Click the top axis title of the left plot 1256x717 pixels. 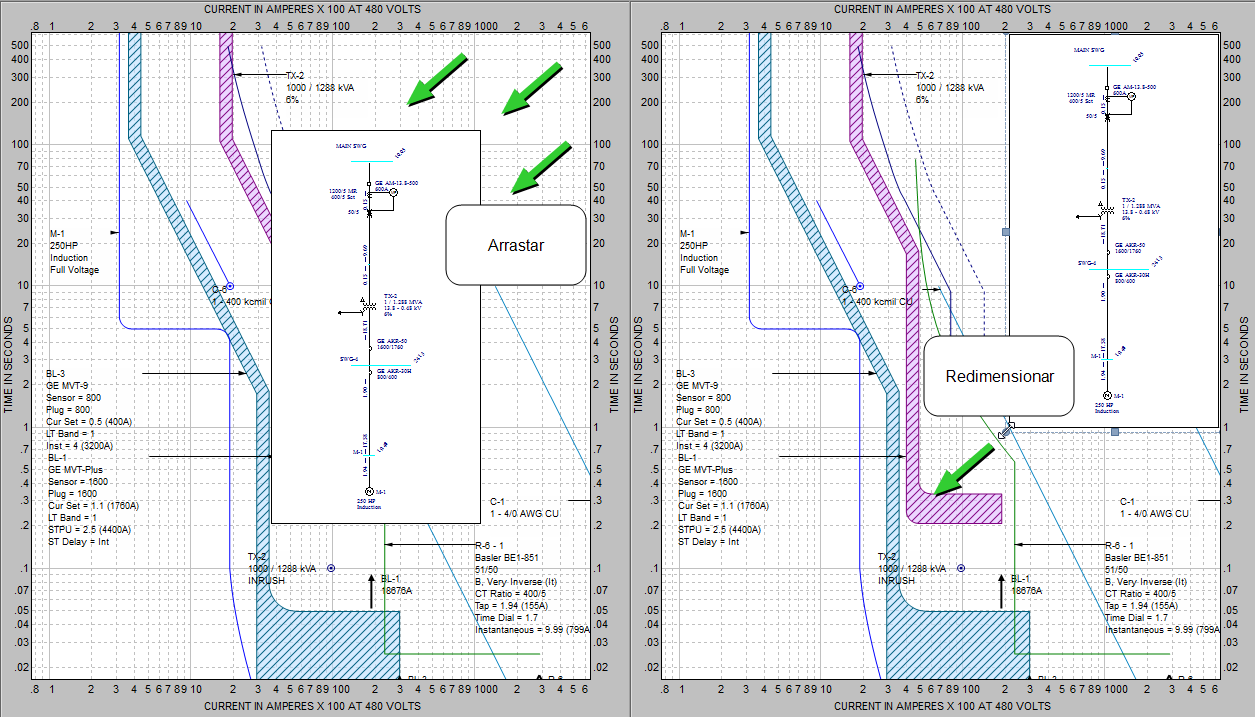point(313,8)
